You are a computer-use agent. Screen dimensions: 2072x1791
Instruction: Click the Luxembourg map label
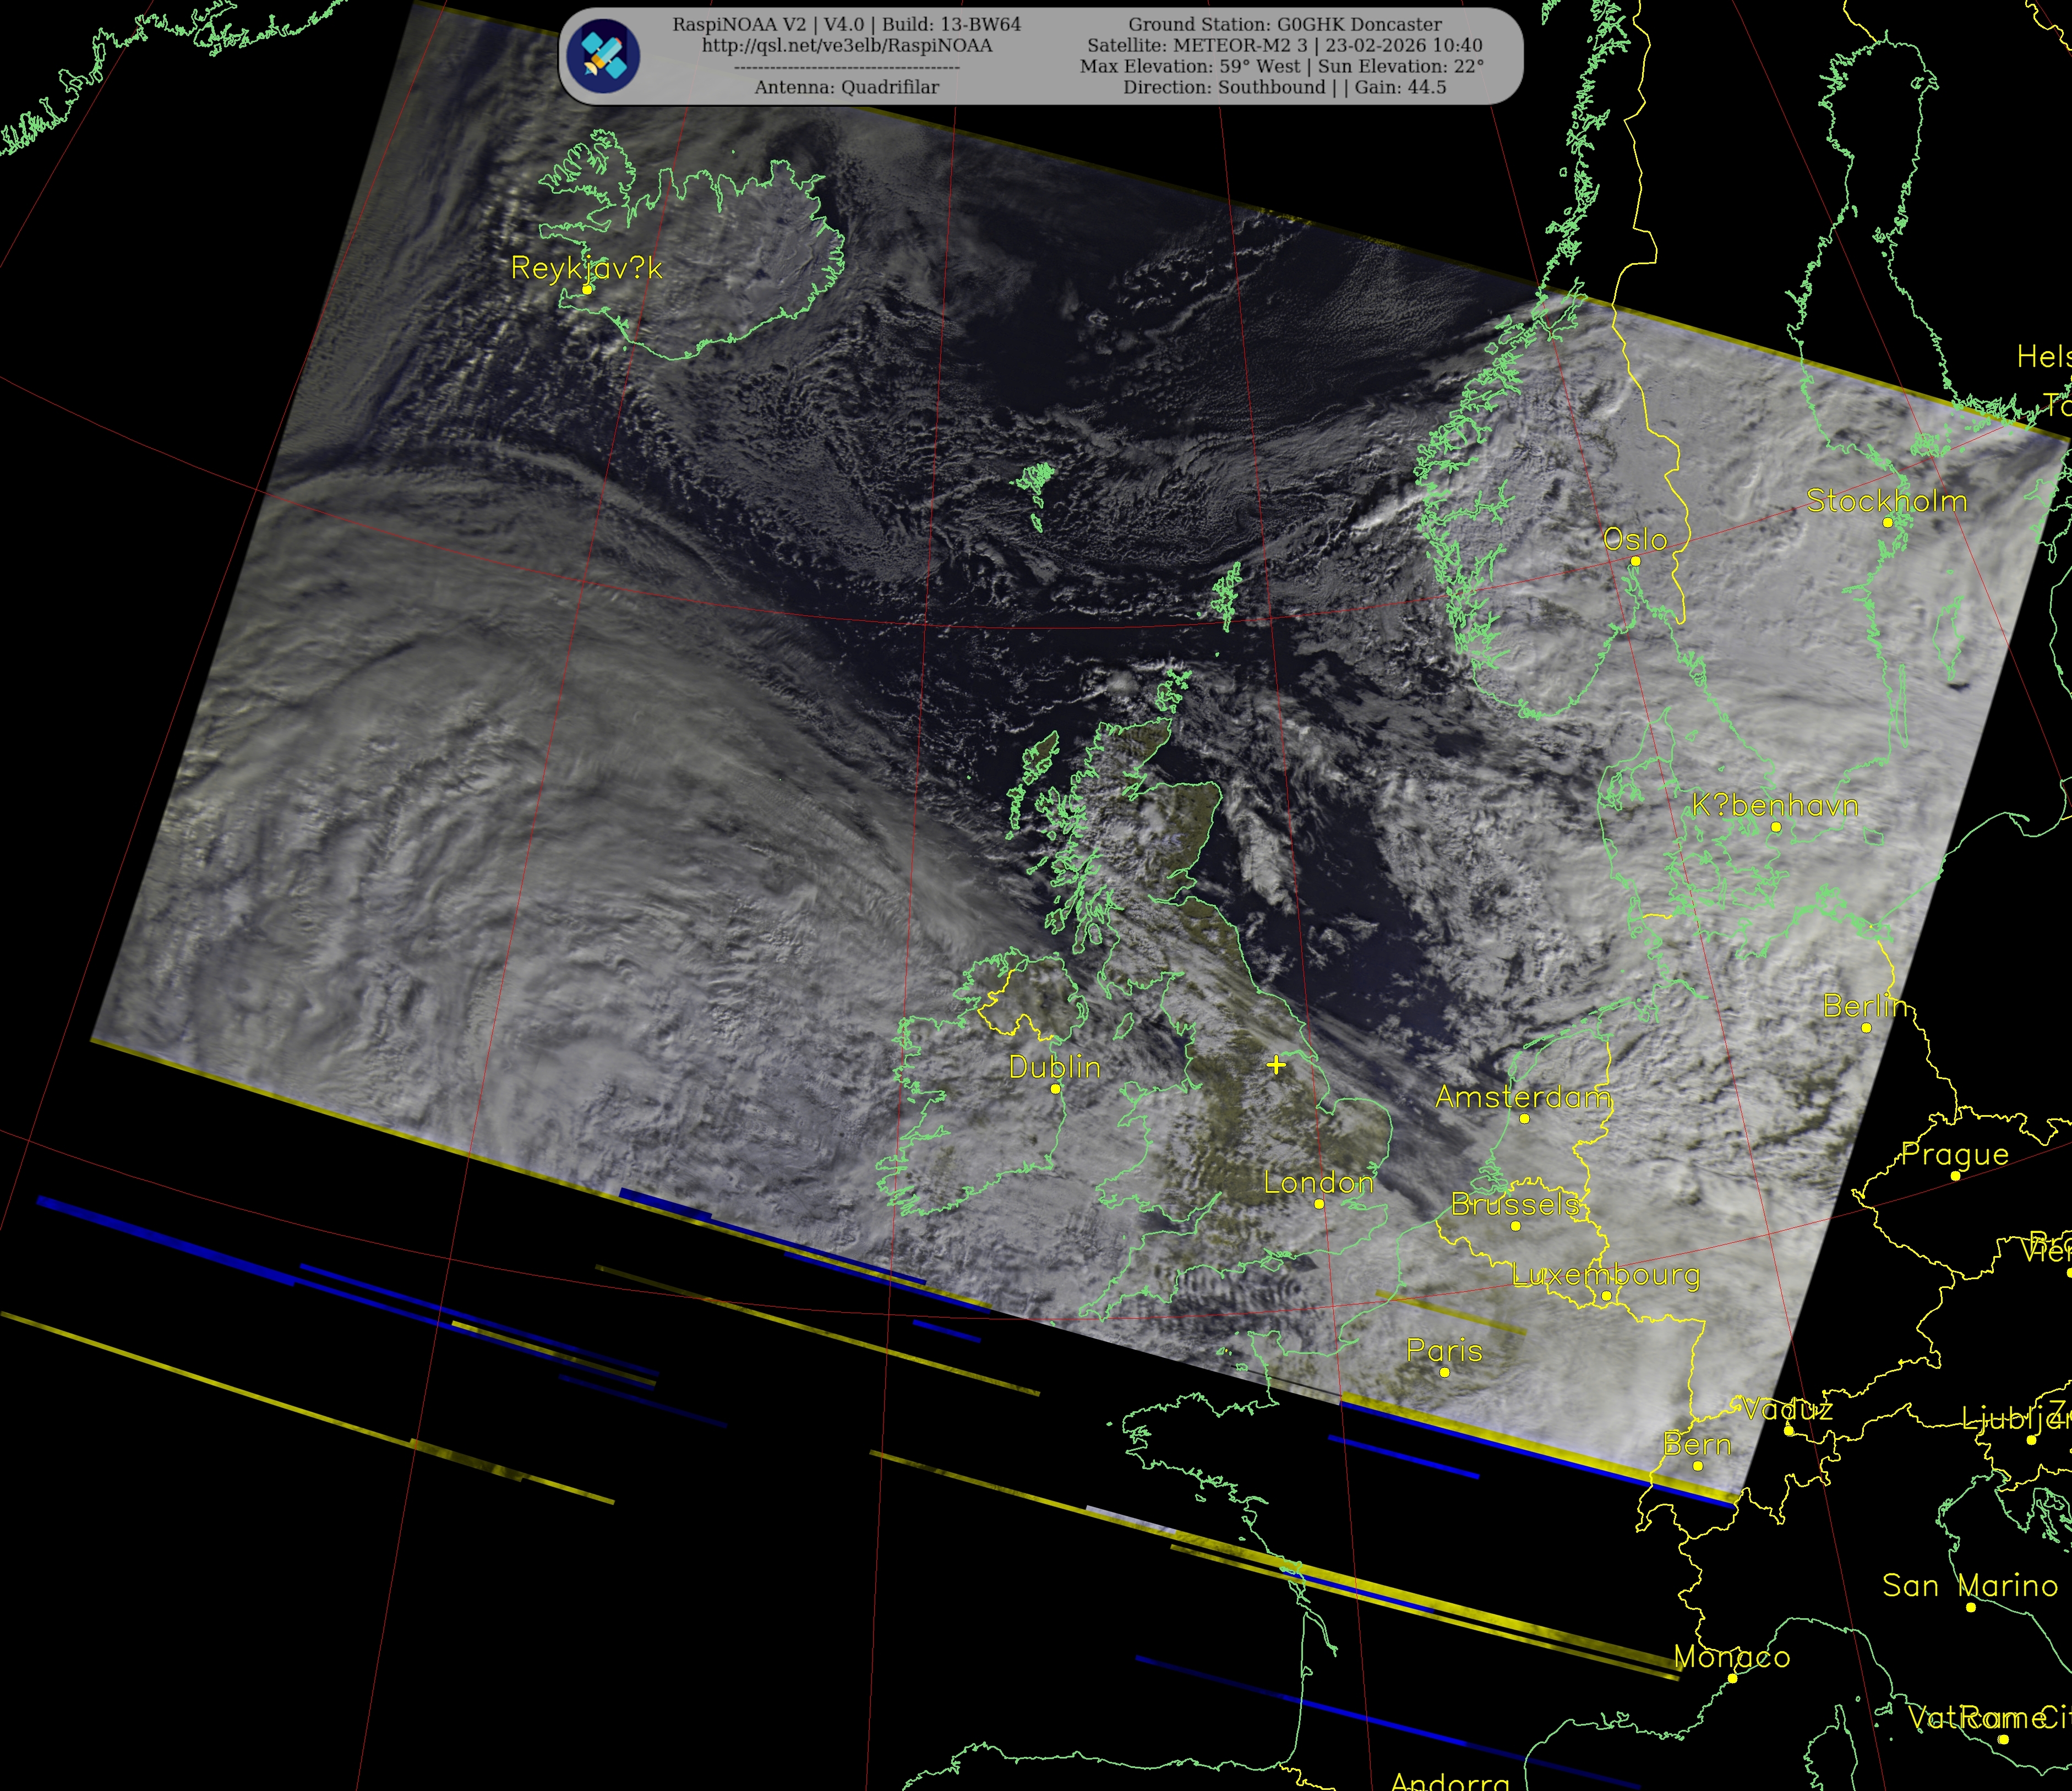click(x=1605, y=1275)
